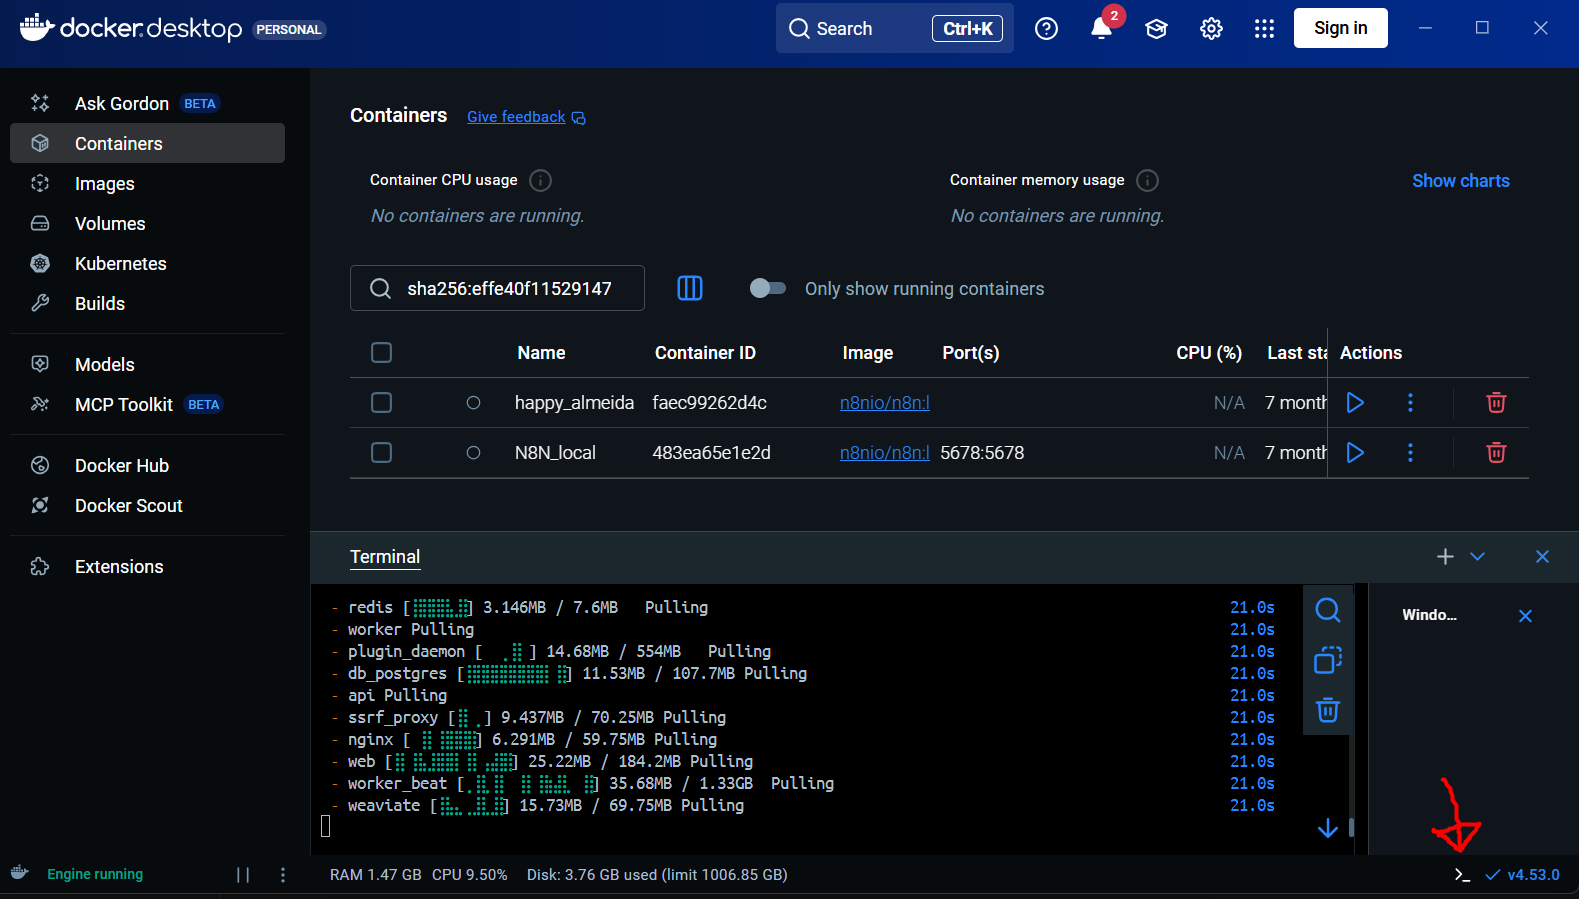Toggle Only show running containers switch
This screenshot has width=1579, height=899.
767,288
